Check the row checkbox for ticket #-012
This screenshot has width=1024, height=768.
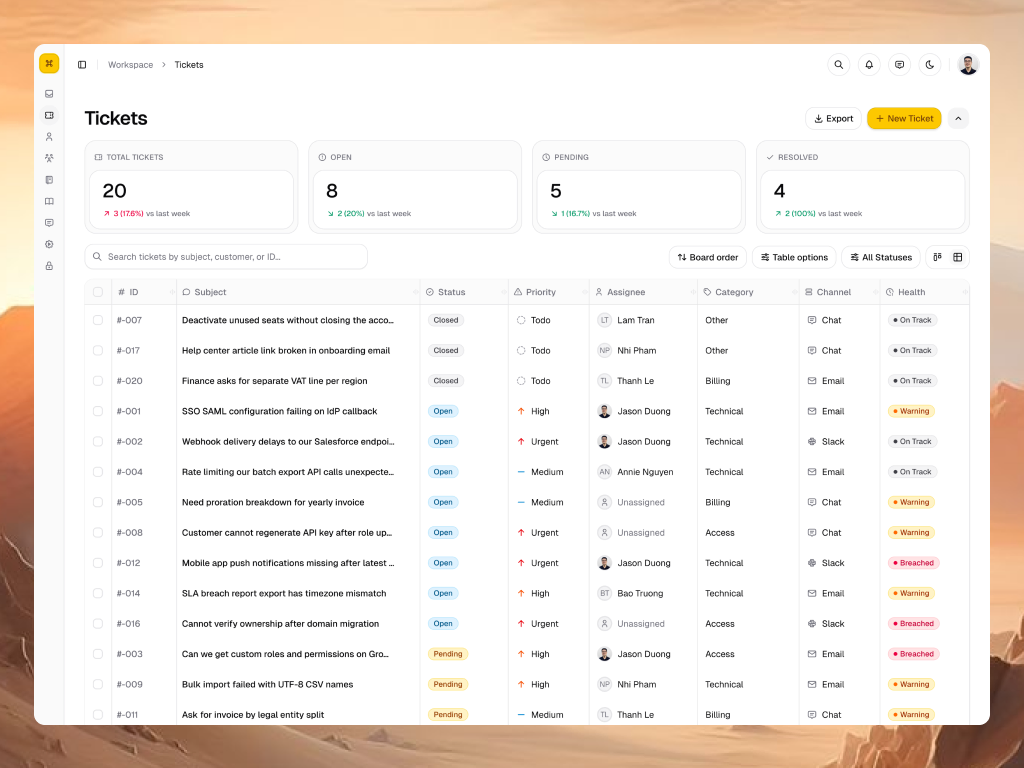98,563
